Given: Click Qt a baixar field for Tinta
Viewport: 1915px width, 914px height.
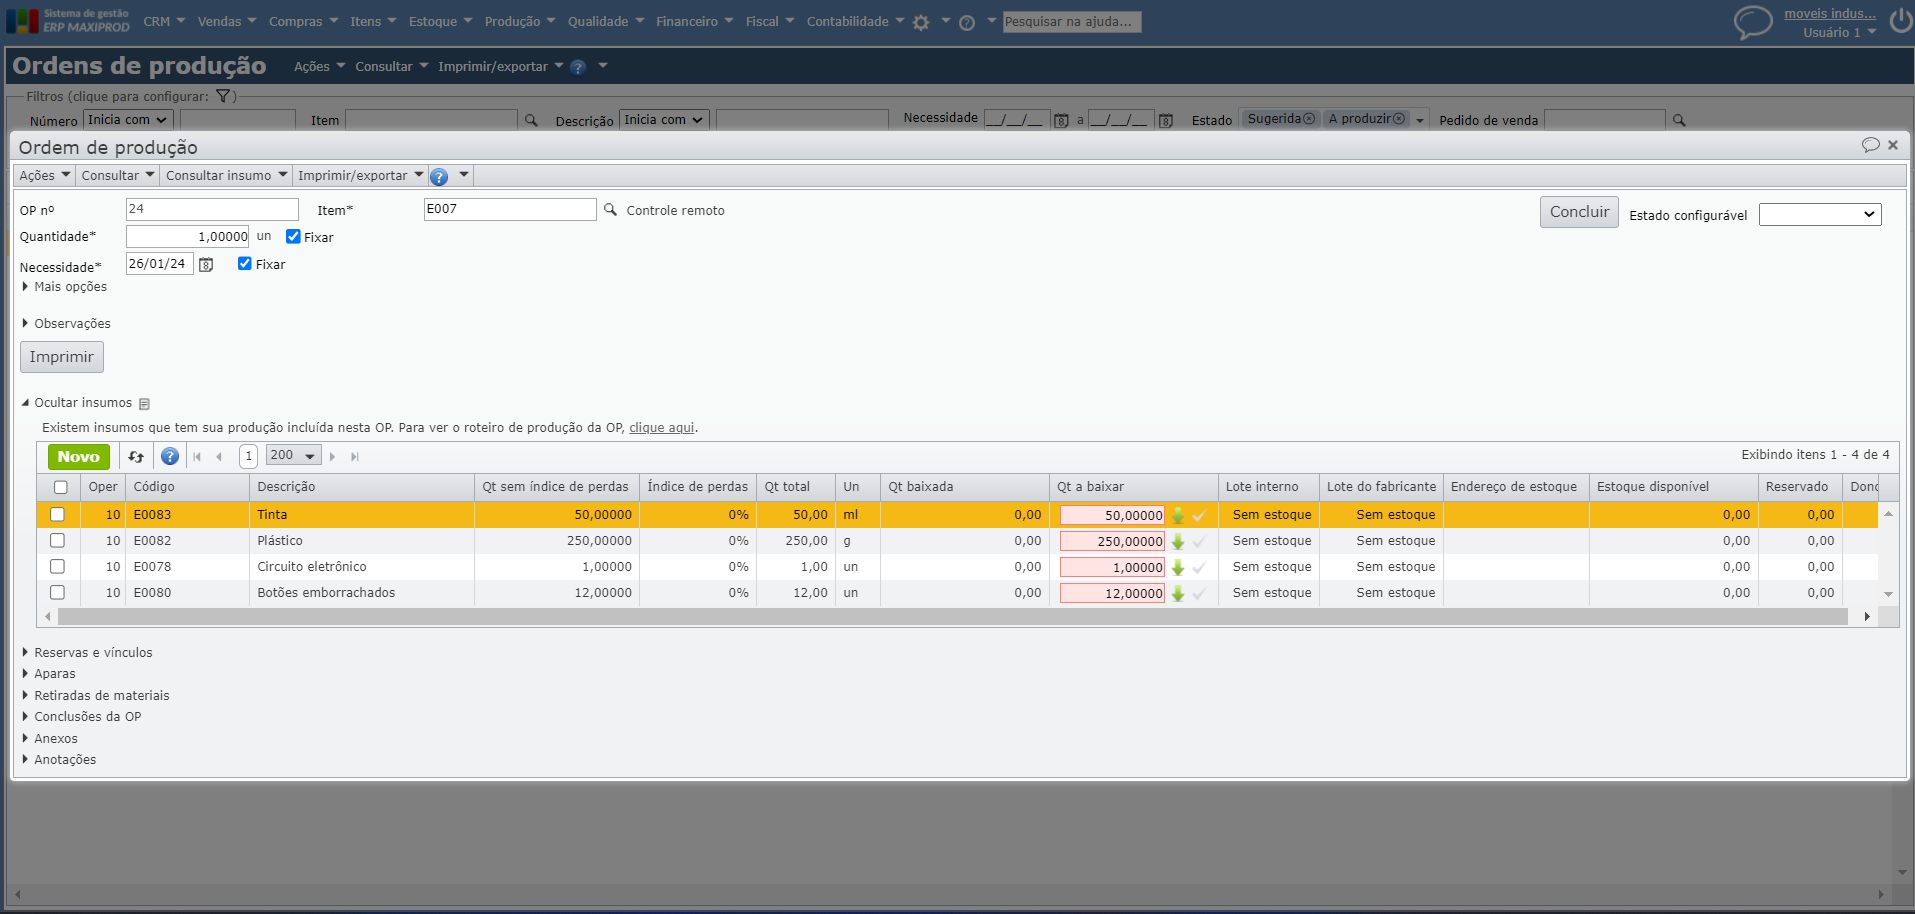Looking at the screenshot, I should (1112, 515).
